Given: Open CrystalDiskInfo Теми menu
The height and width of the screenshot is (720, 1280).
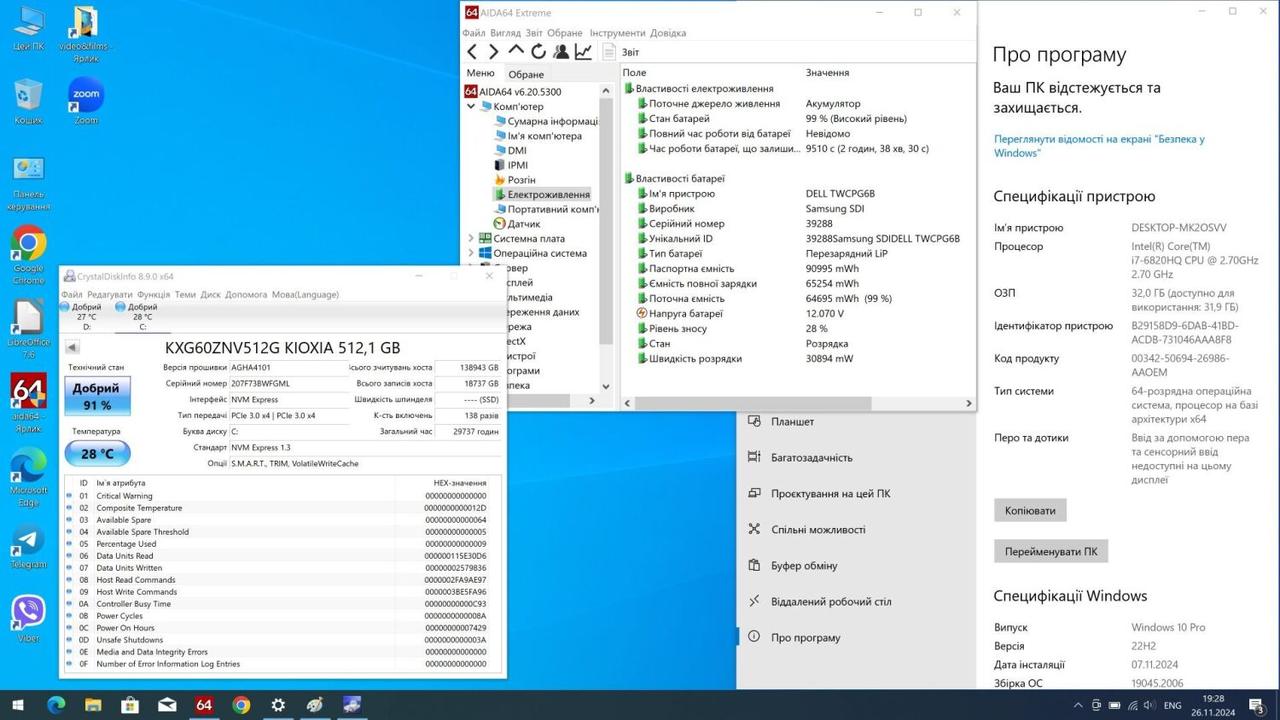Looking at the screenshot, I should [185, 295].
